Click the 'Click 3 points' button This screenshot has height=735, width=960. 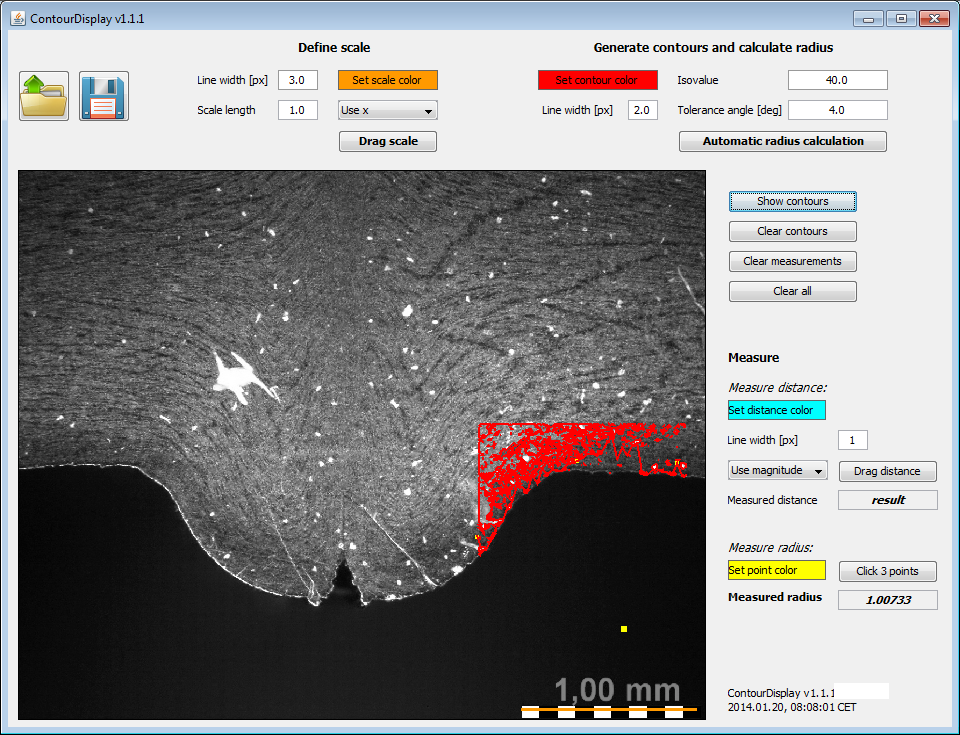pos(887,571)
